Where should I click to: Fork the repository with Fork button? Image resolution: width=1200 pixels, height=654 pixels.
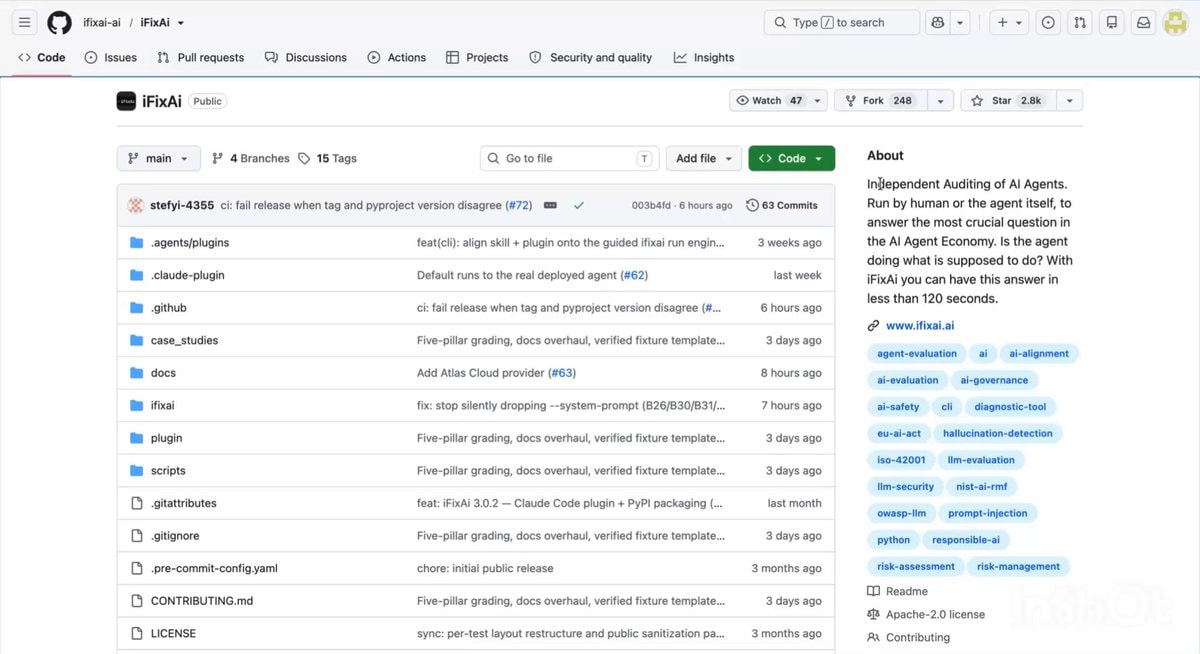click(879, 101)
